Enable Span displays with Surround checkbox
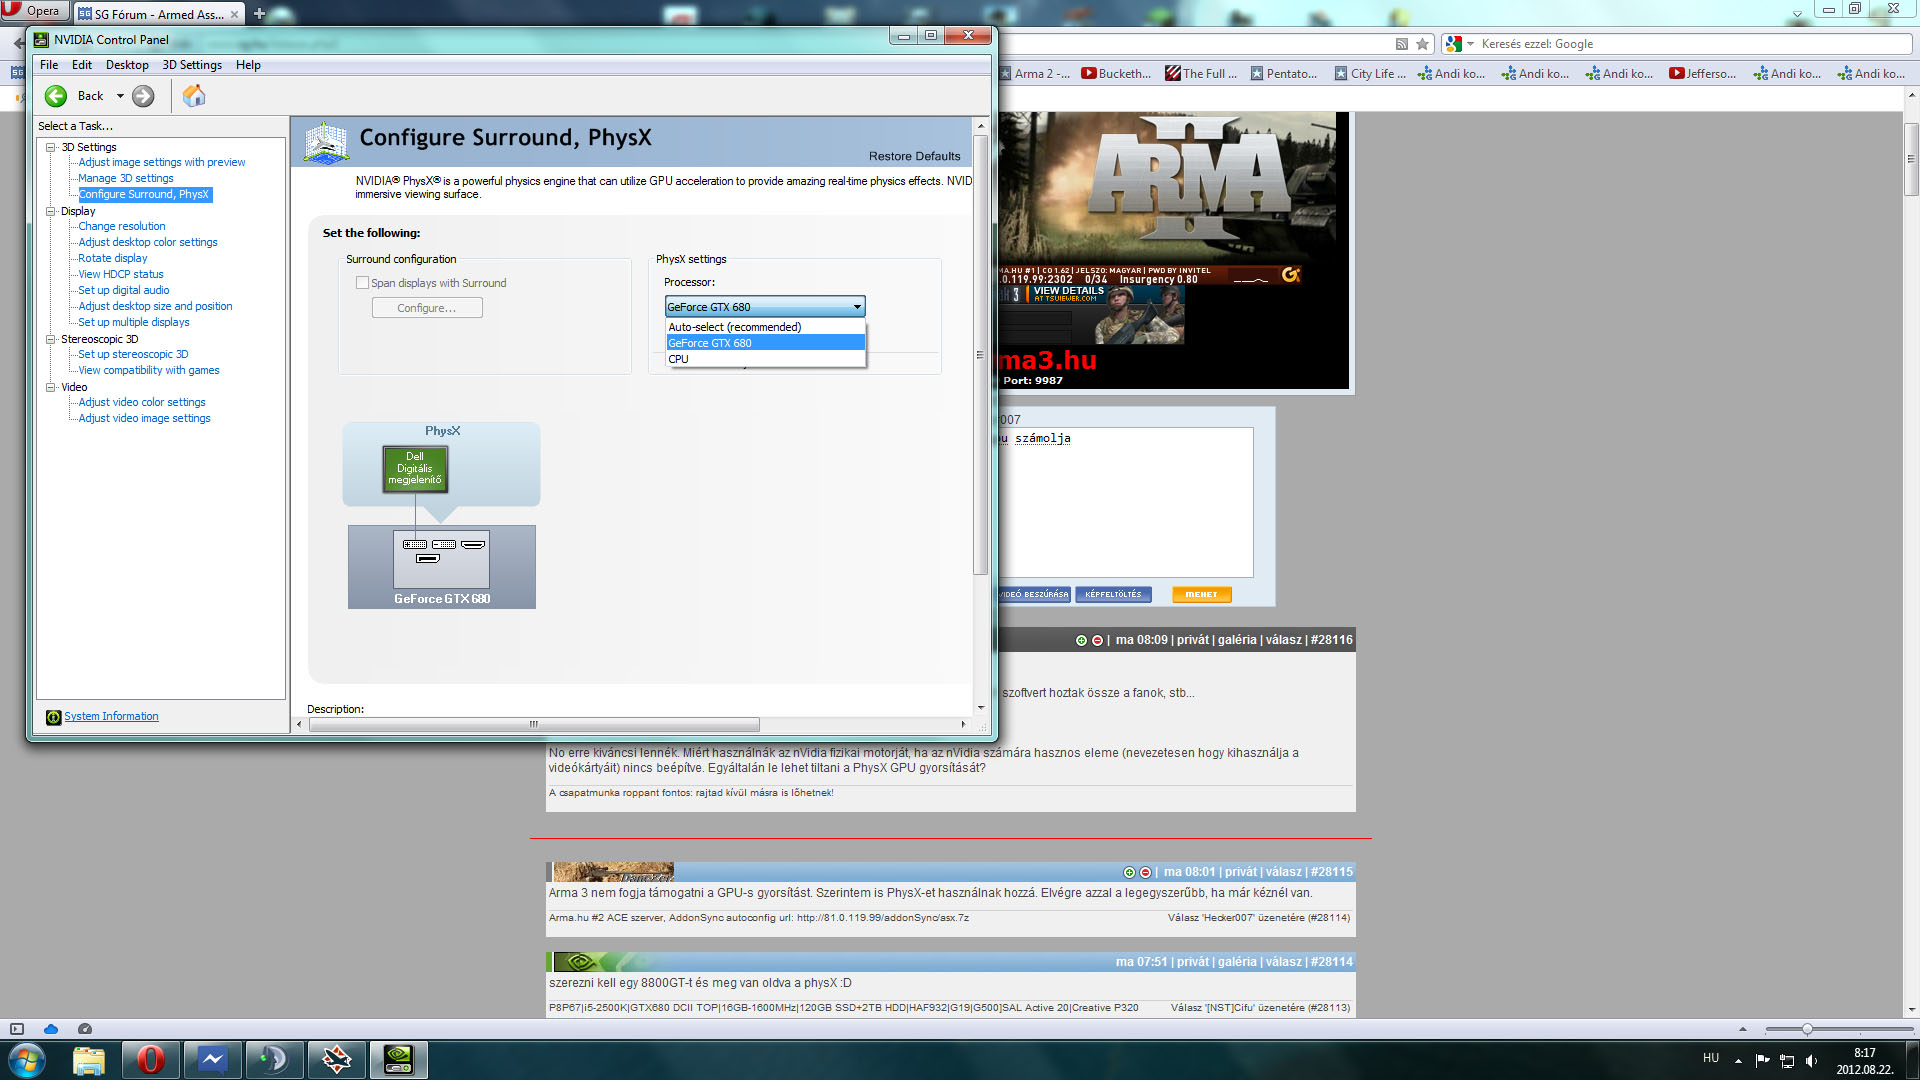 (363, 283)
